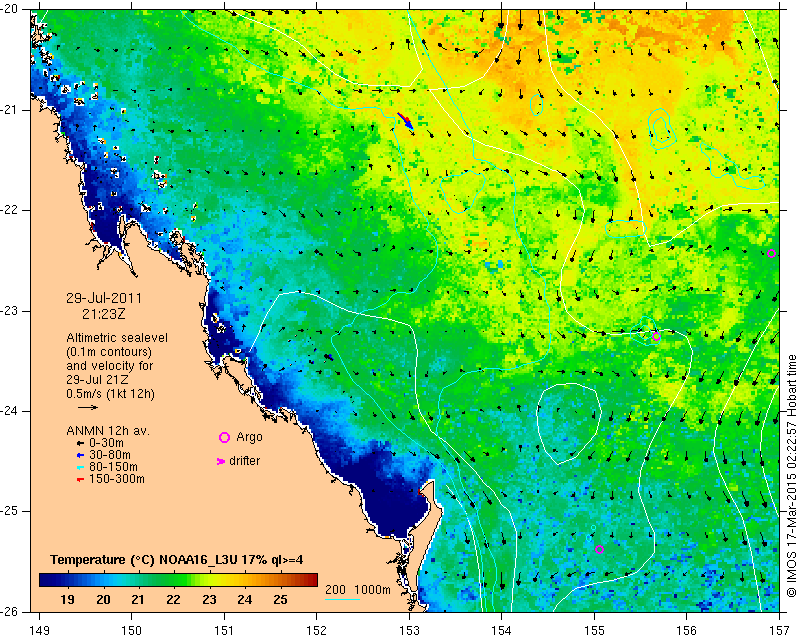Click the blue-red ANMN current arrow near longitude 153

[x=406, y=120]
